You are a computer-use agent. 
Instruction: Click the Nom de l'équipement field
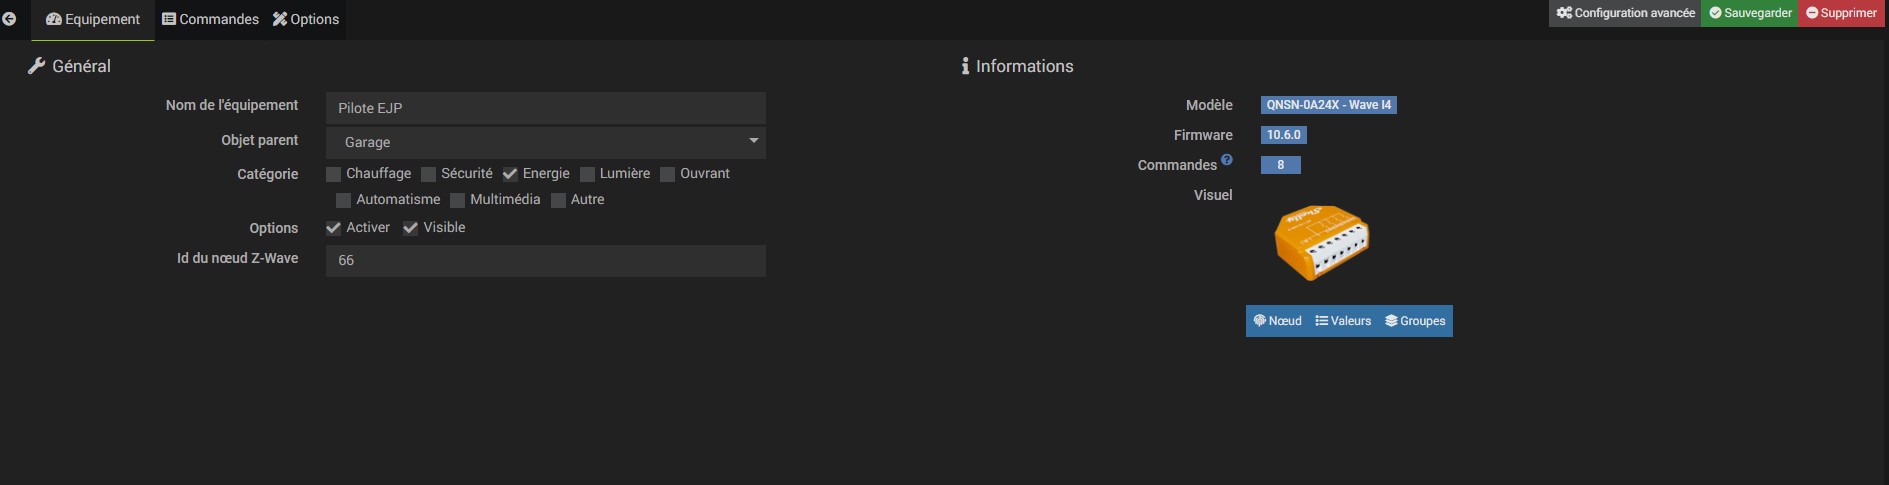point(546,108)
